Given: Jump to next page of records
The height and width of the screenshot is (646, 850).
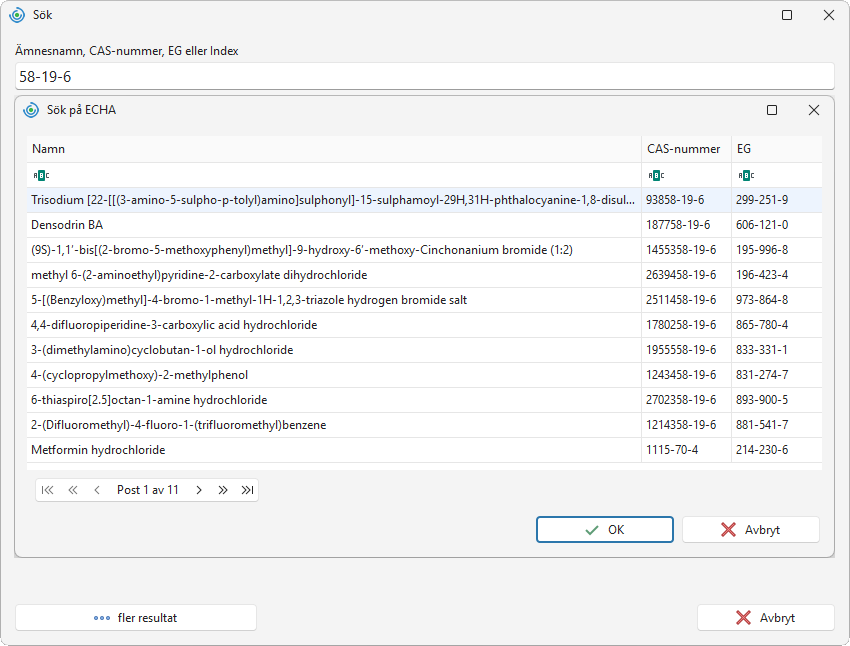Looking at the screenshot, I should pos(223,490).
